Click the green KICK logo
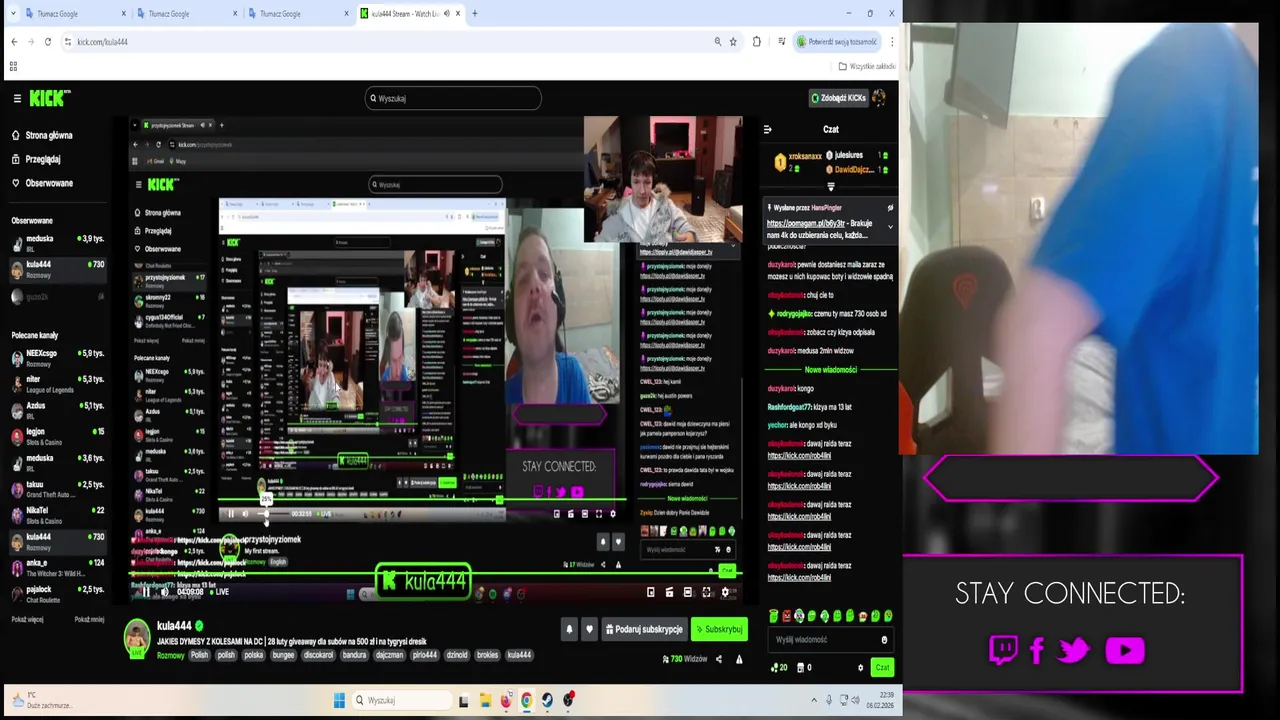 49,98
